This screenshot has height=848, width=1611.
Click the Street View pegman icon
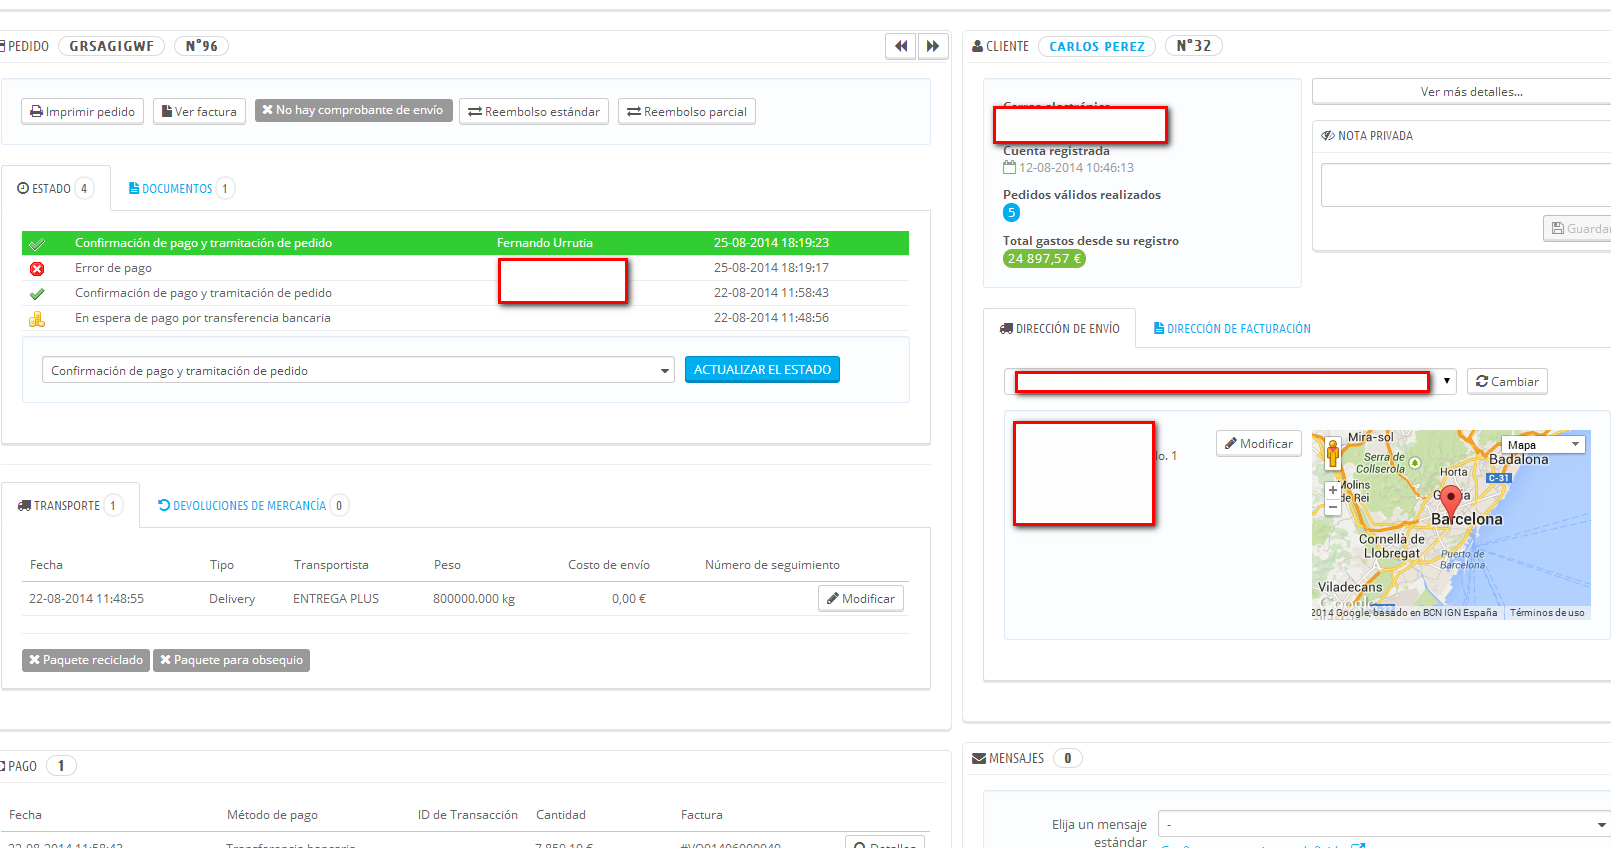click(x=1333, y=453)
